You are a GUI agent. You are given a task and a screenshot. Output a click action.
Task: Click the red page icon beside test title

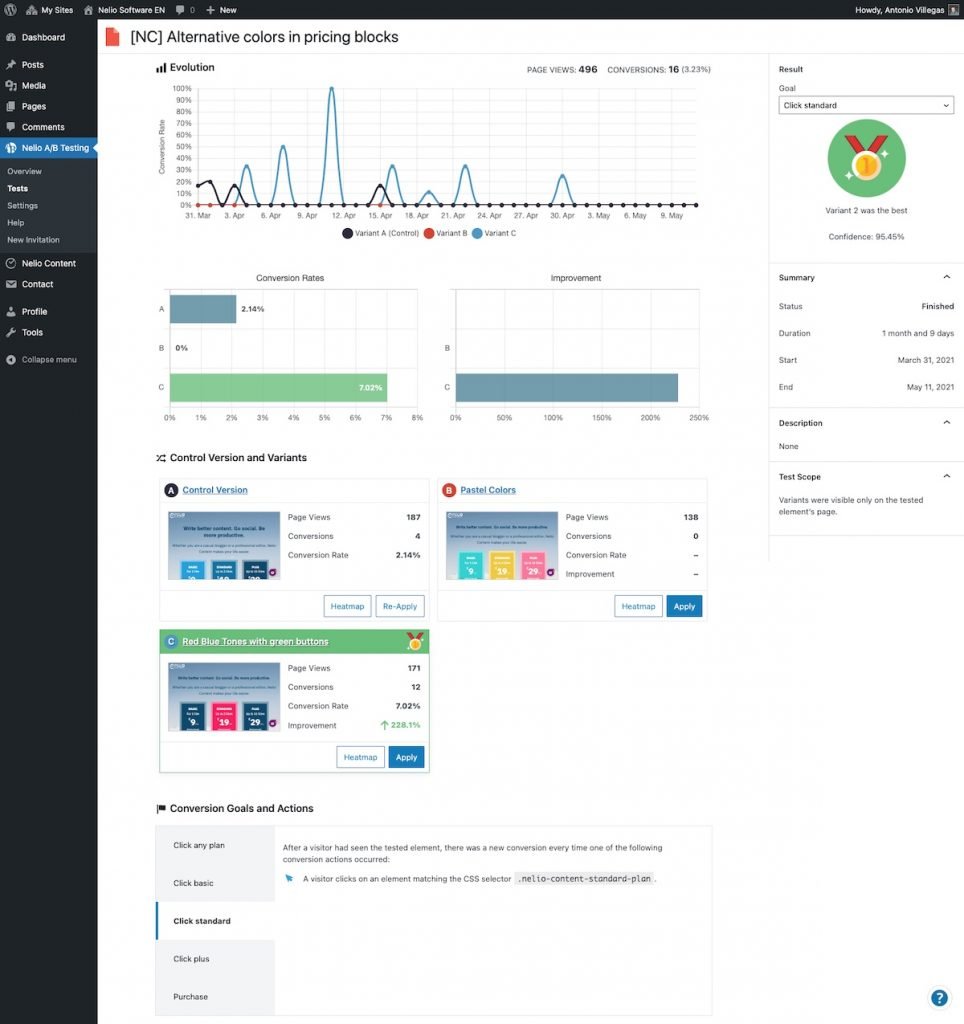pyautogui.click(x=112, y=37)
